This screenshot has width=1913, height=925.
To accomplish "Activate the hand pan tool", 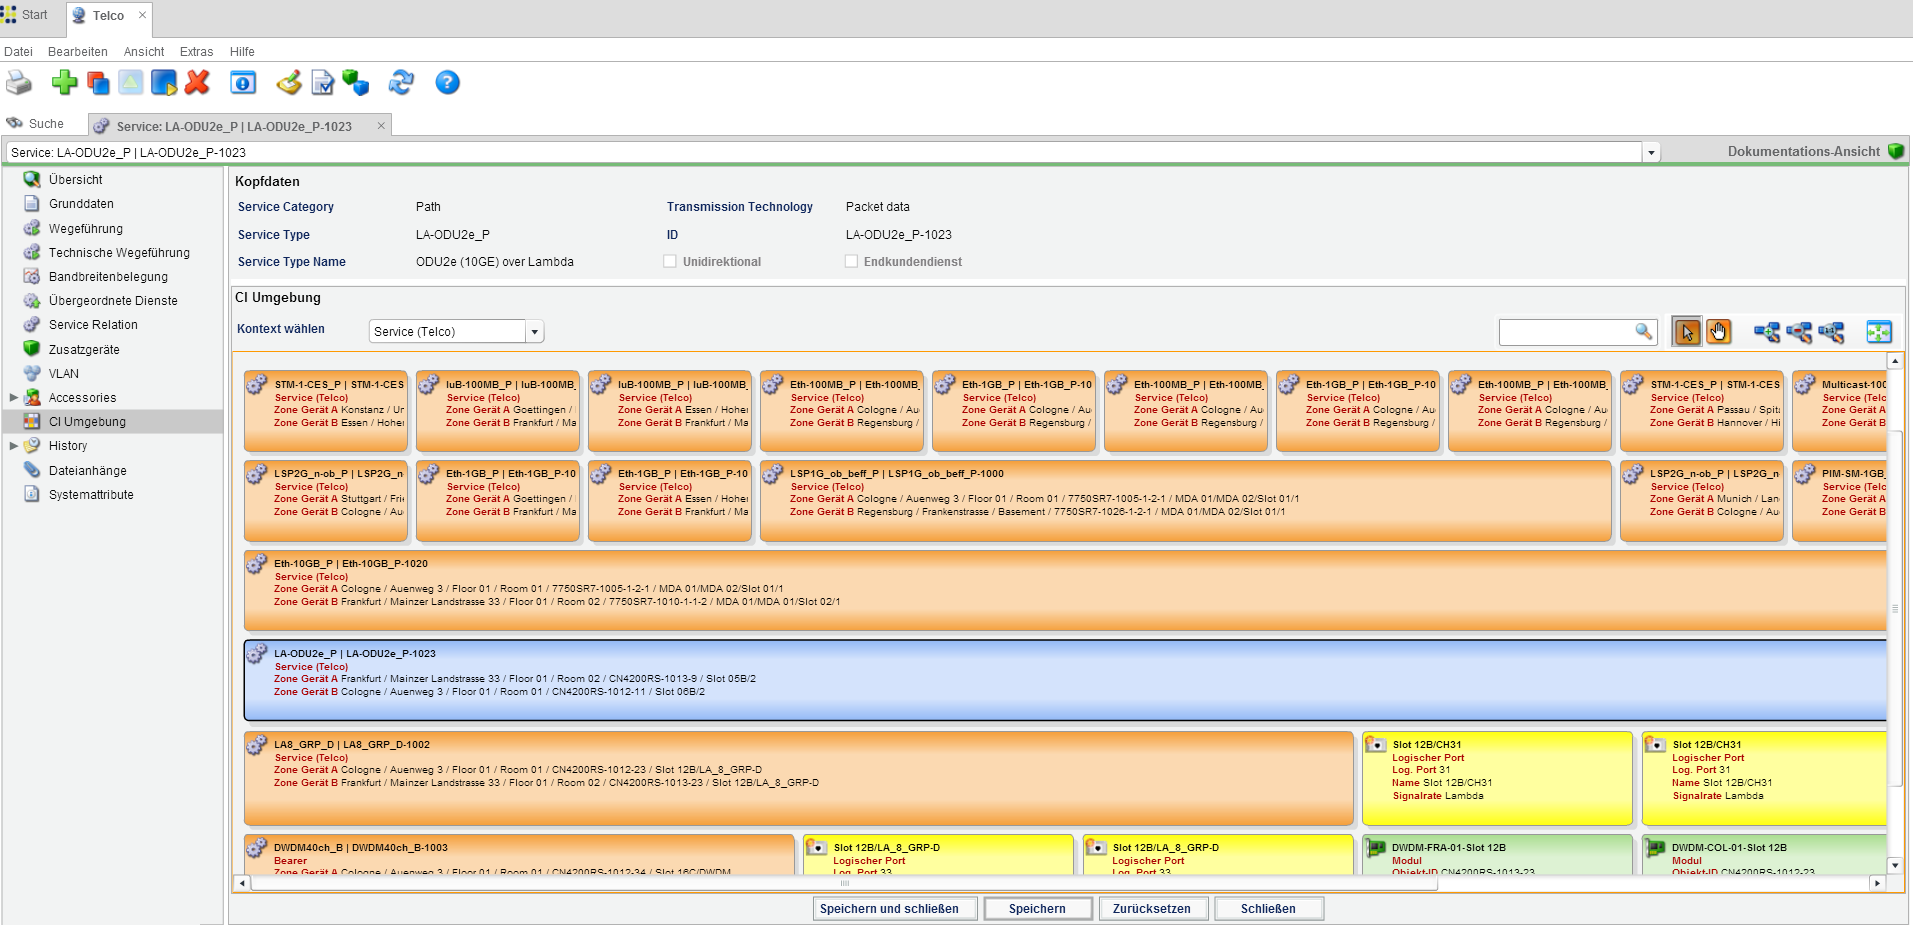I will [x=1719, y=332].
